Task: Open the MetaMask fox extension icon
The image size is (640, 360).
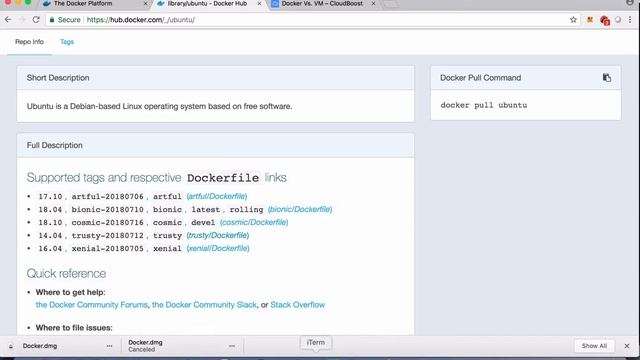Action: coord(590,20)
